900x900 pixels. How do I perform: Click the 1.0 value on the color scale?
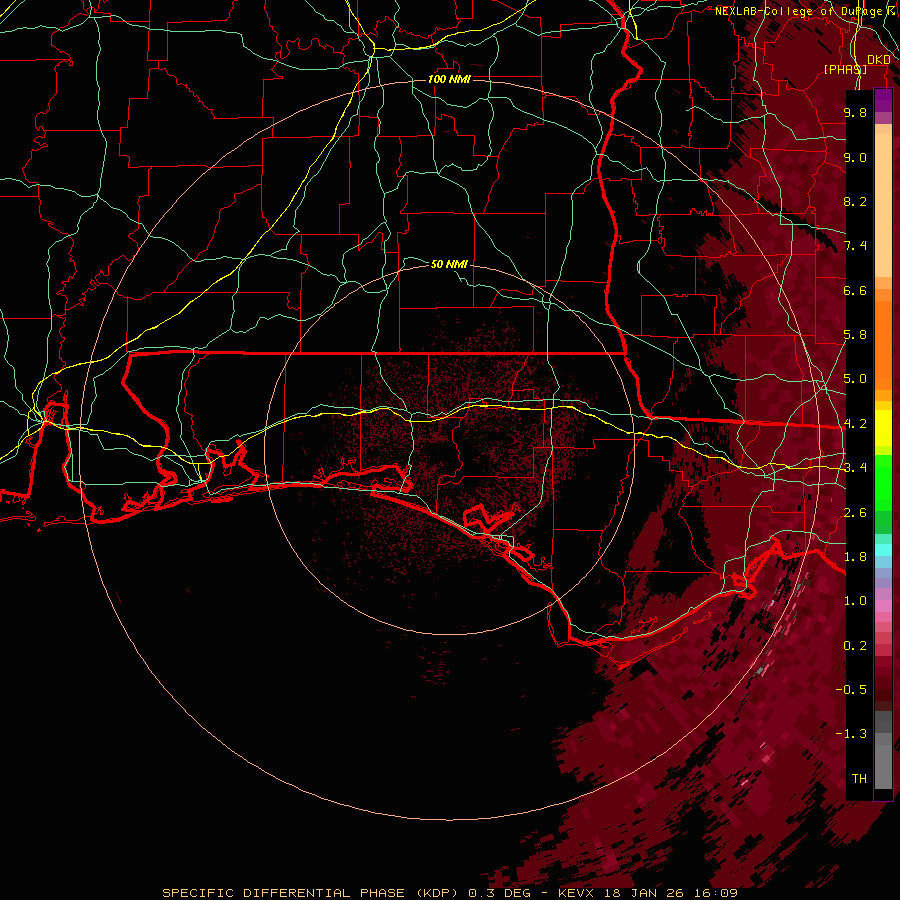855,601
